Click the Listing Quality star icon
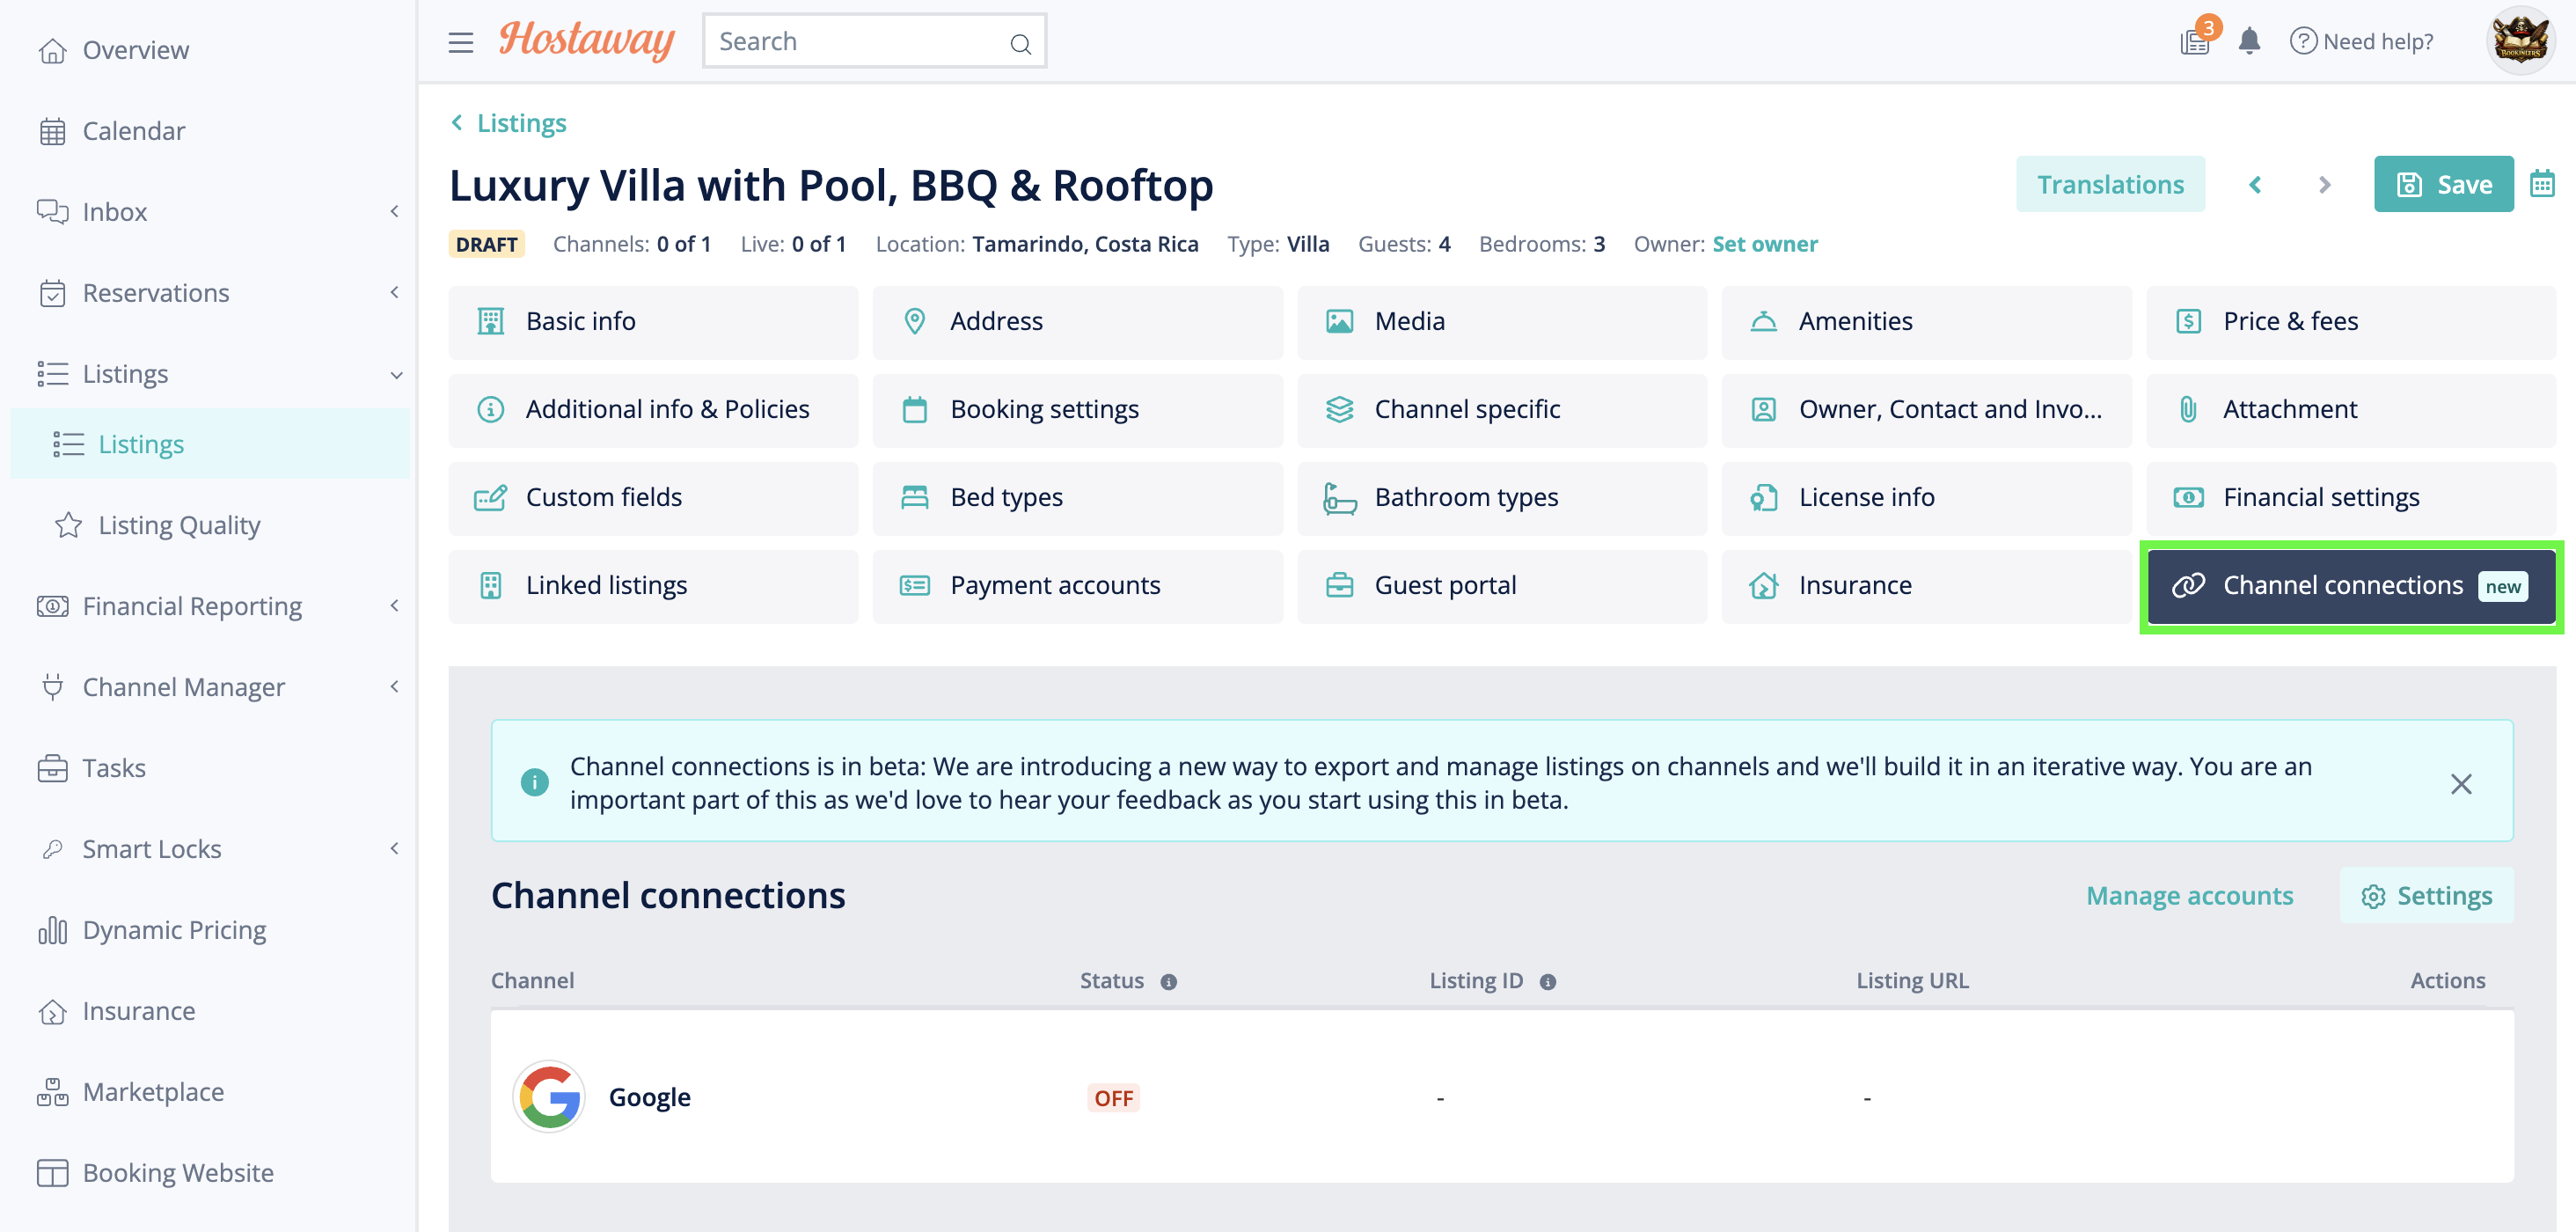The width and height of the screenshot is (2576, 1232). pos(68,525)
